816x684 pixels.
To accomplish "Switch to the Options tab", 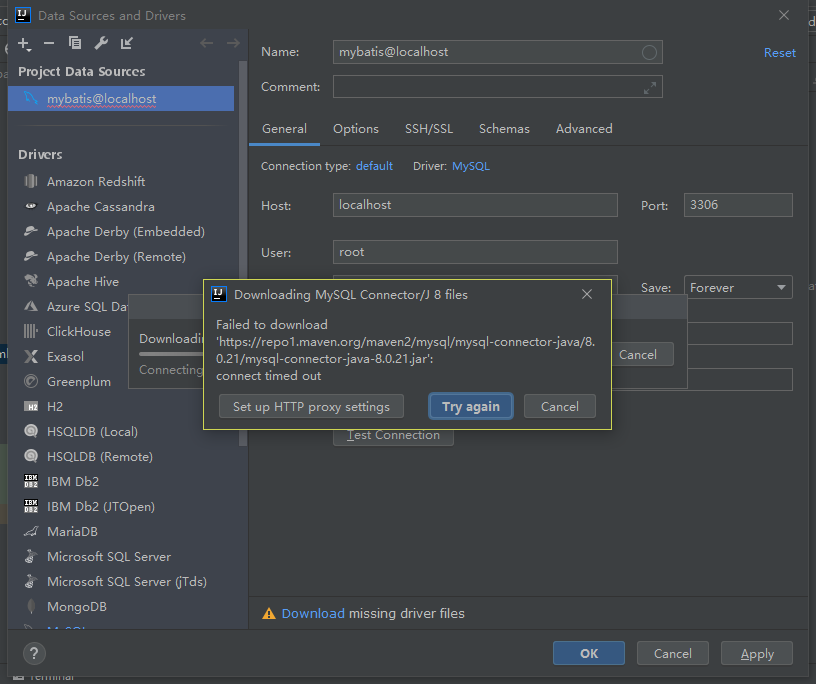I will (356, 129).
